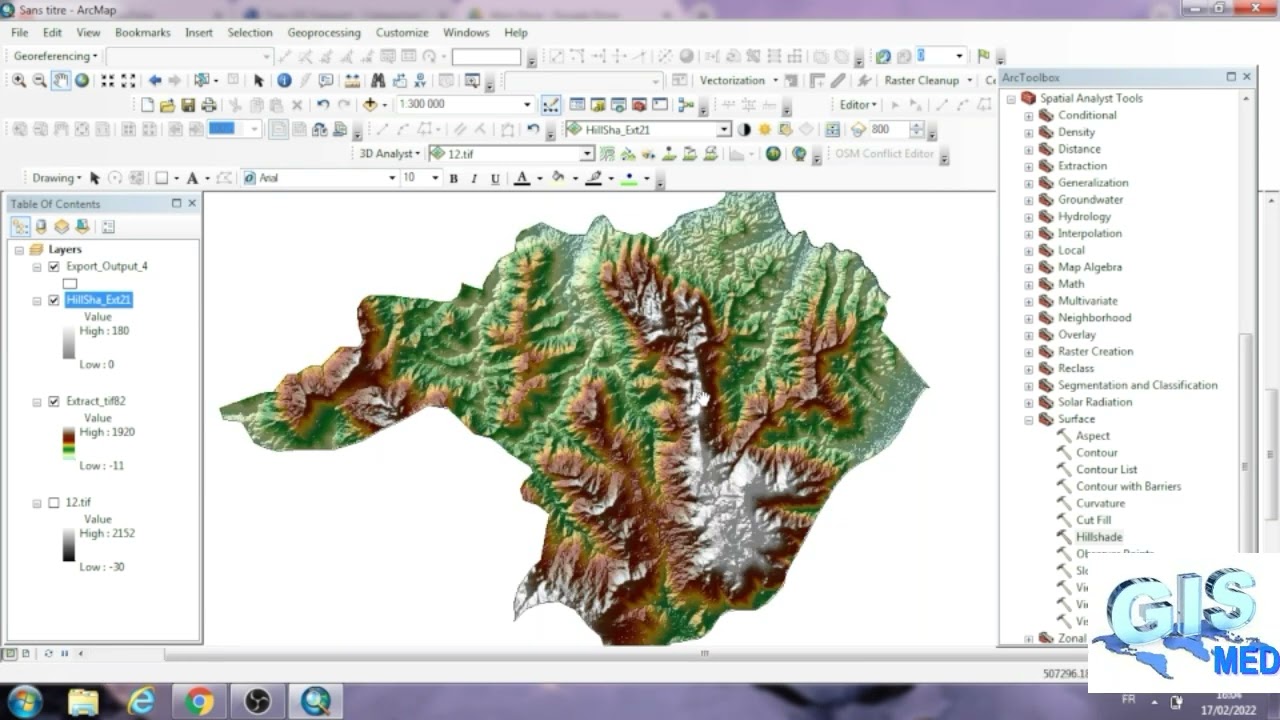Open the Selection menu
1280x720 pixels.
tap(250, 33)
